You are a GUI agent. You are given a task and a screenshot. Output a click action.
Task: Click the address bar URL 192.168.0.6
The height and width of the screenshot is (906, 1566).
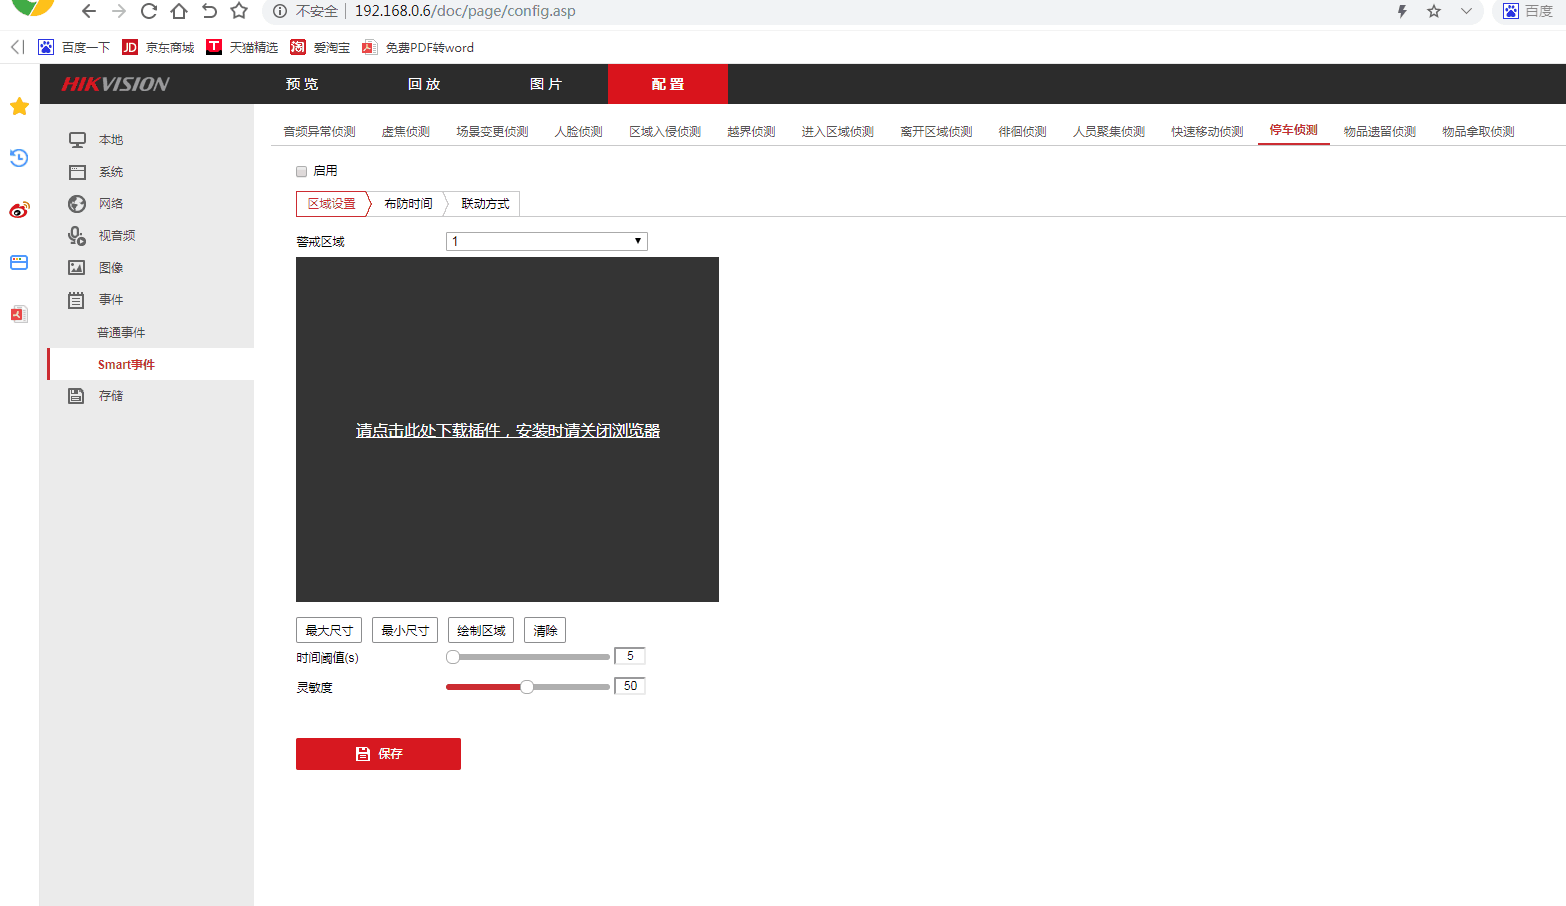tap(465, 11)
